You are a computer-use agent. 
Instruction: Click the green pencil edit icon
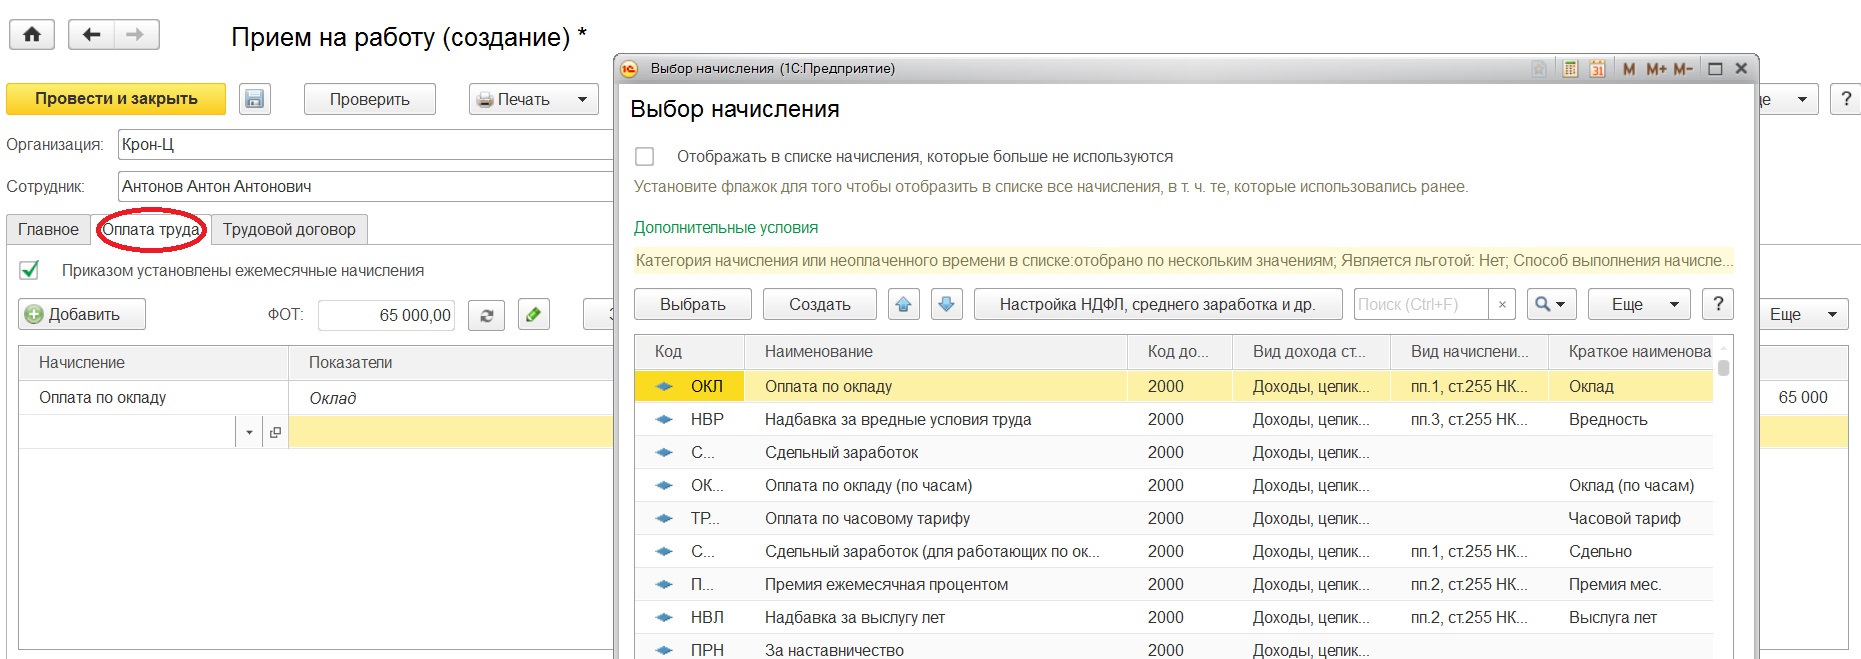coord(534,315)
